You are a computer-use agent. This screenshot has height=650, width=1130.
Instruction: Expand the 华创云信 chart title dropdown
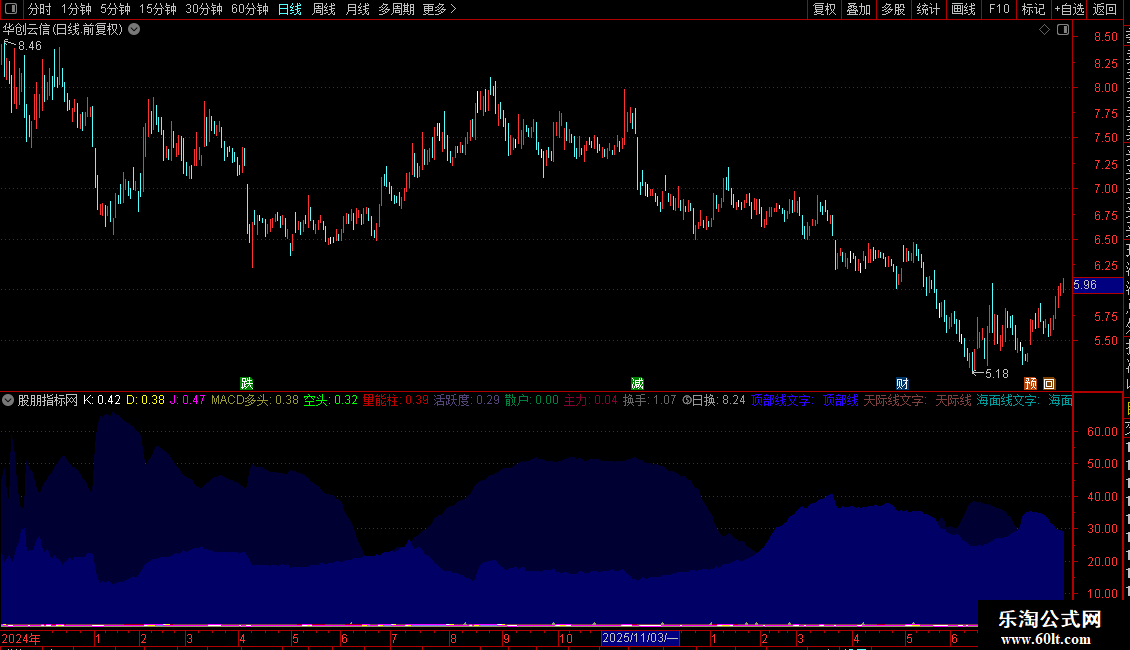[x=134, y=30]
